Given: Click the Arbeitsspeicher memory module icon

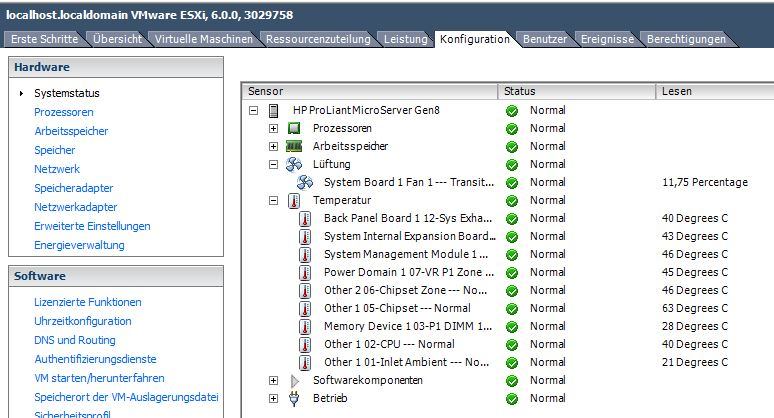Looking at the screenshot, I should click(x=294, y=146).
